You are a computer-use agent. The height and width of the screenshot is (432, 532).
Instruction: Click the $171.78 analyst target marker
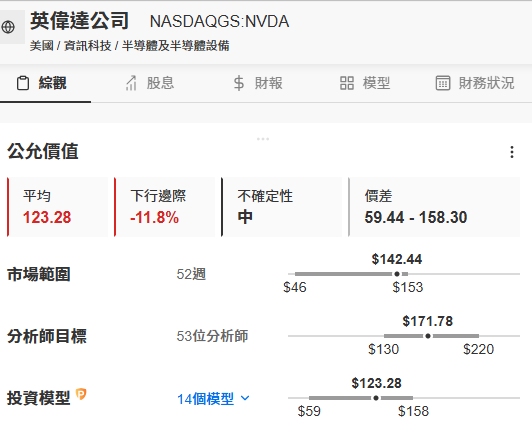pyautogui.click(x=428, y=336)
